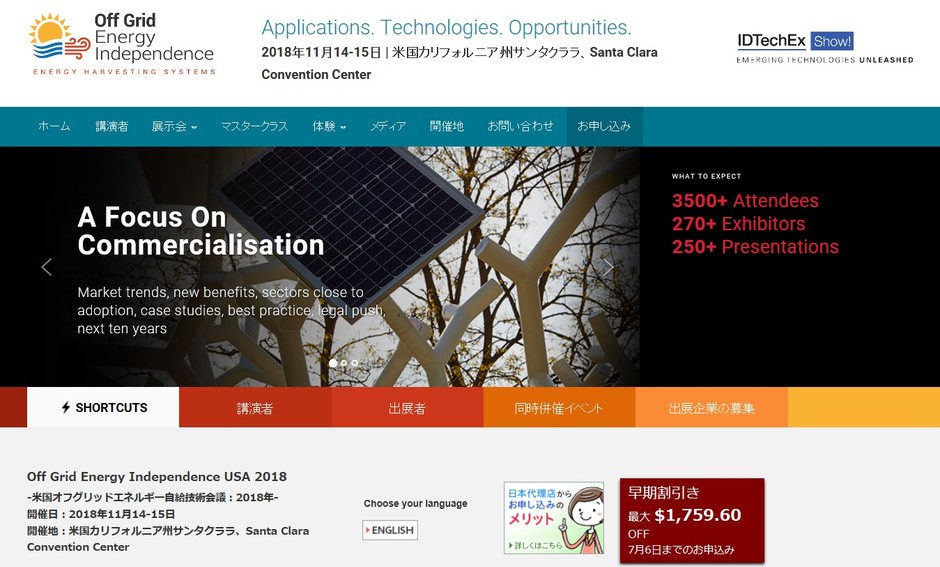The image size is (940, 567).
Task: Select the first carousel dot indicator
Action: tap(333, 363)
